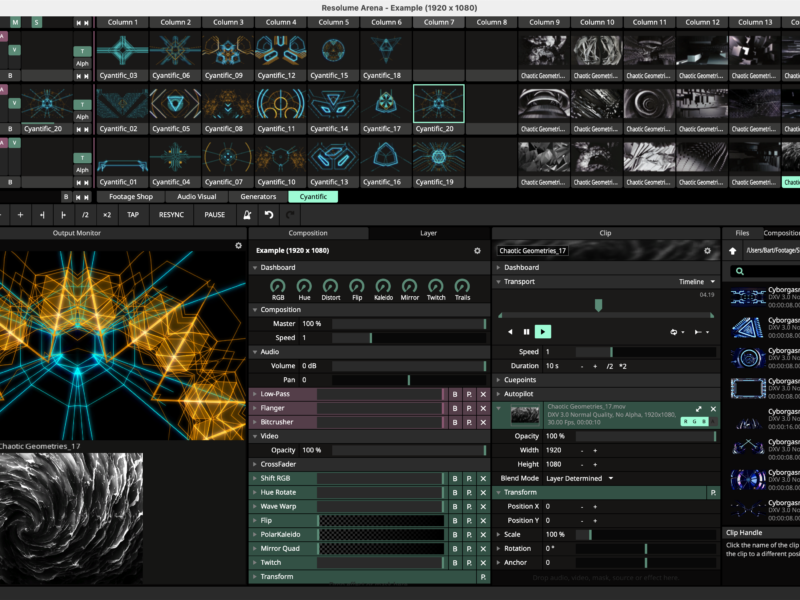Click the clip transport Play forward button
This screenshot has width=800, height=600.
(x=542, y=331)
